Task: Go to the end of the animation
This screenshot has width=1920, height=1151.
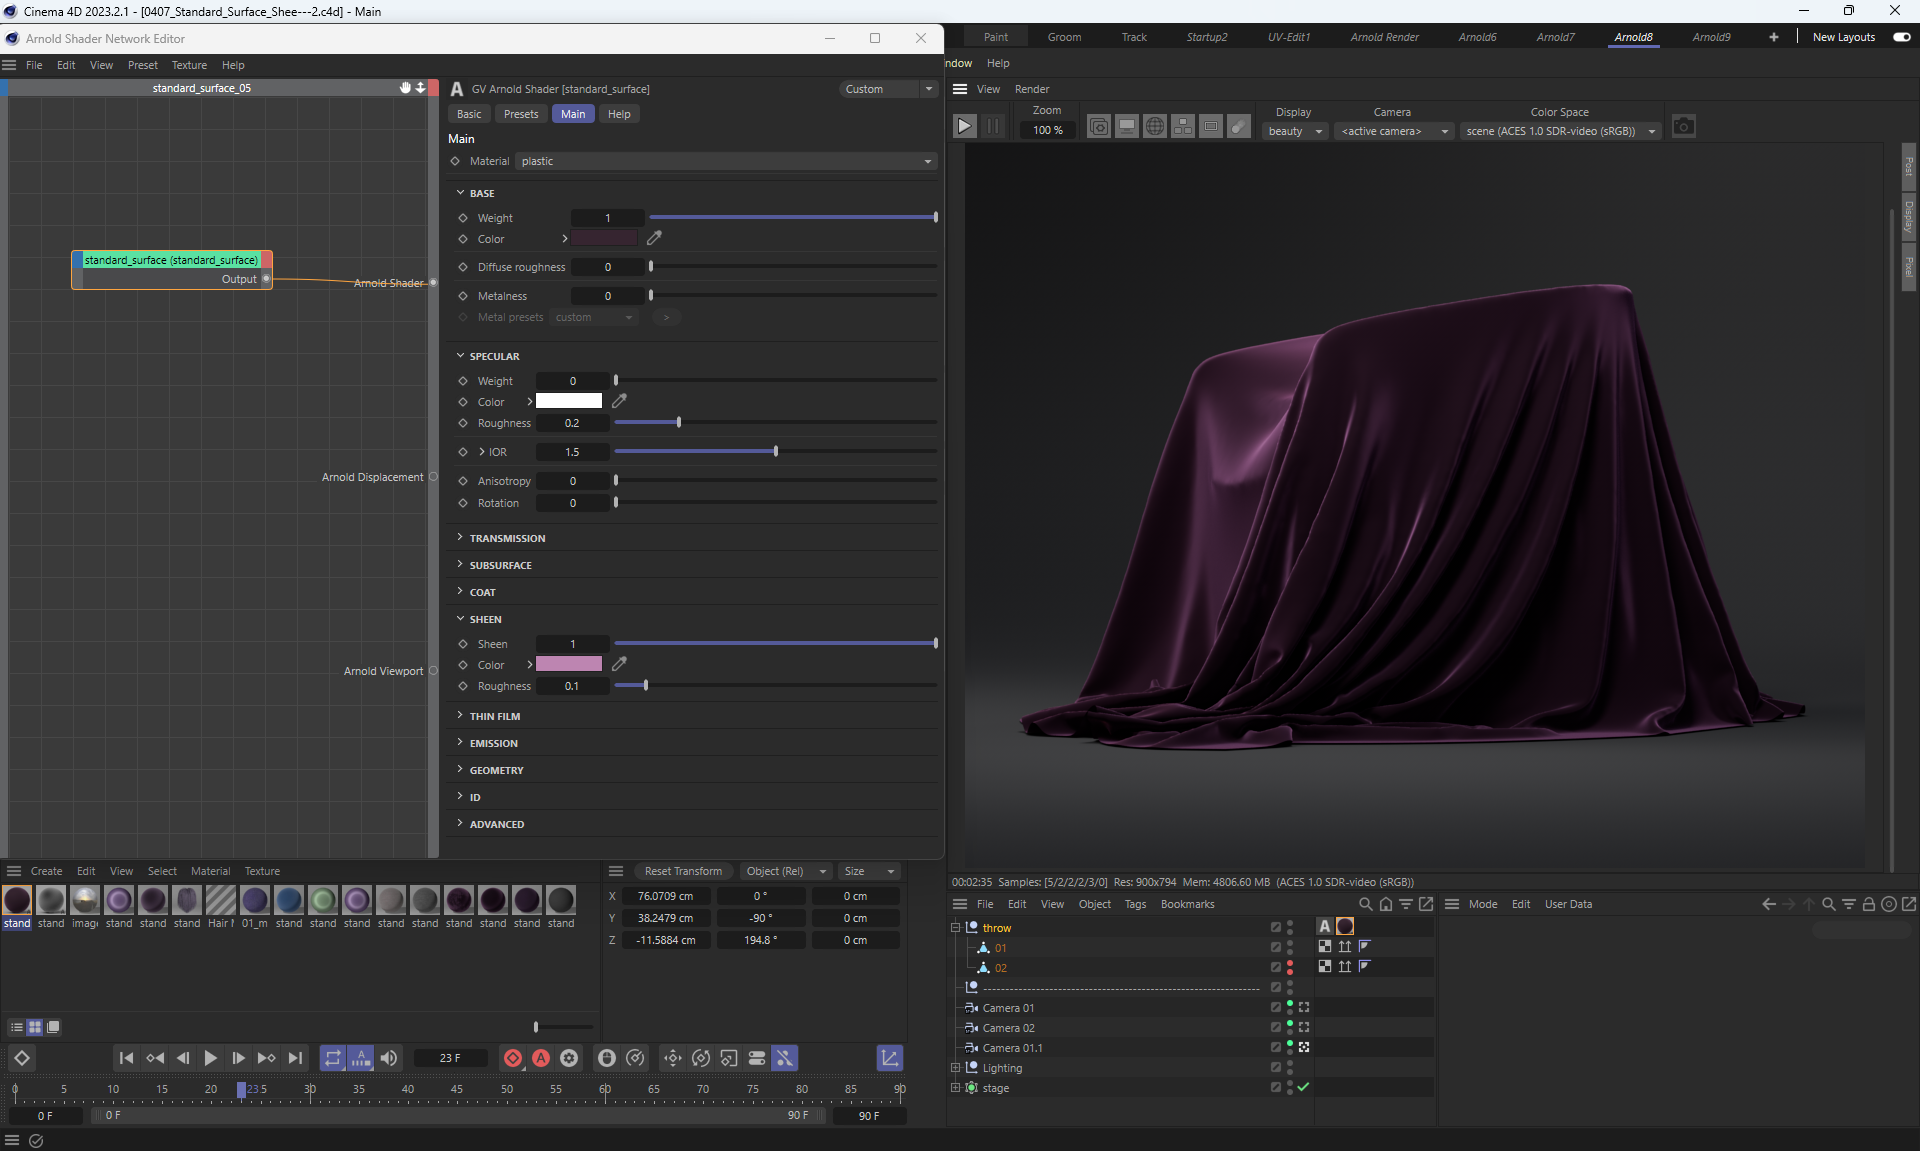Action: point(295,1058)
